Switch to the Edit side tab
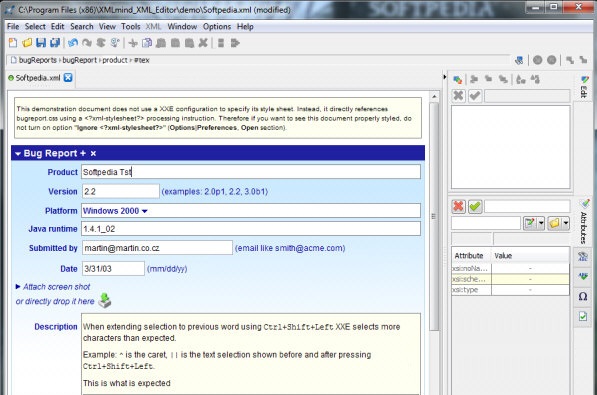597x395 pixels. [584, 87]
